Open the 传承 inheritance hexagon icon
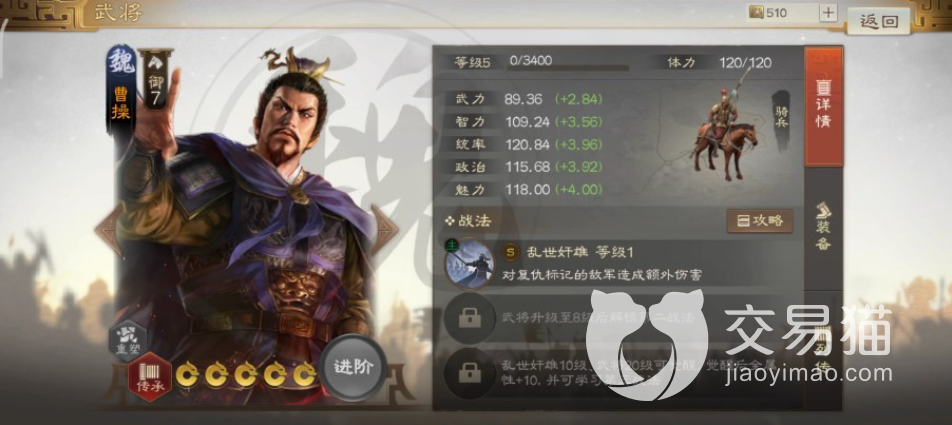Screen dimensions: 952x425 pos(149,376)
